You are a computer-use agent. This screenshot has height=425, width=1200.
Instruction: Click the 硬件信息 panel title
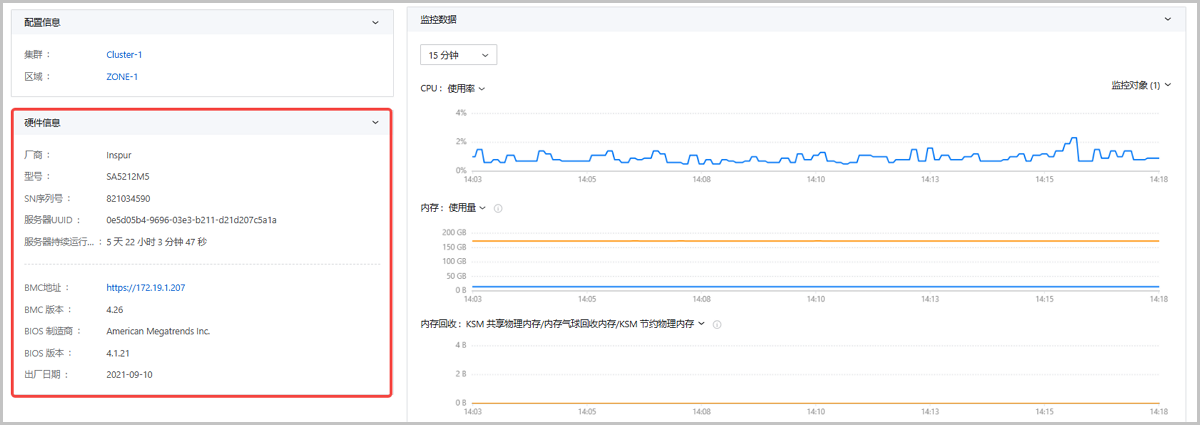tap(42, 123)
